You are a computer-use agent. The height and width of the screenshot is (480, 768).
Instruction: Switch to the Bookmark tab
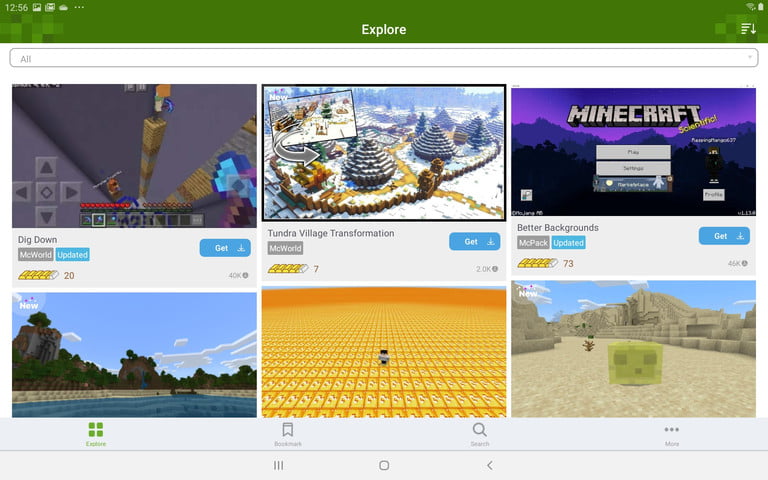[288, 434]
